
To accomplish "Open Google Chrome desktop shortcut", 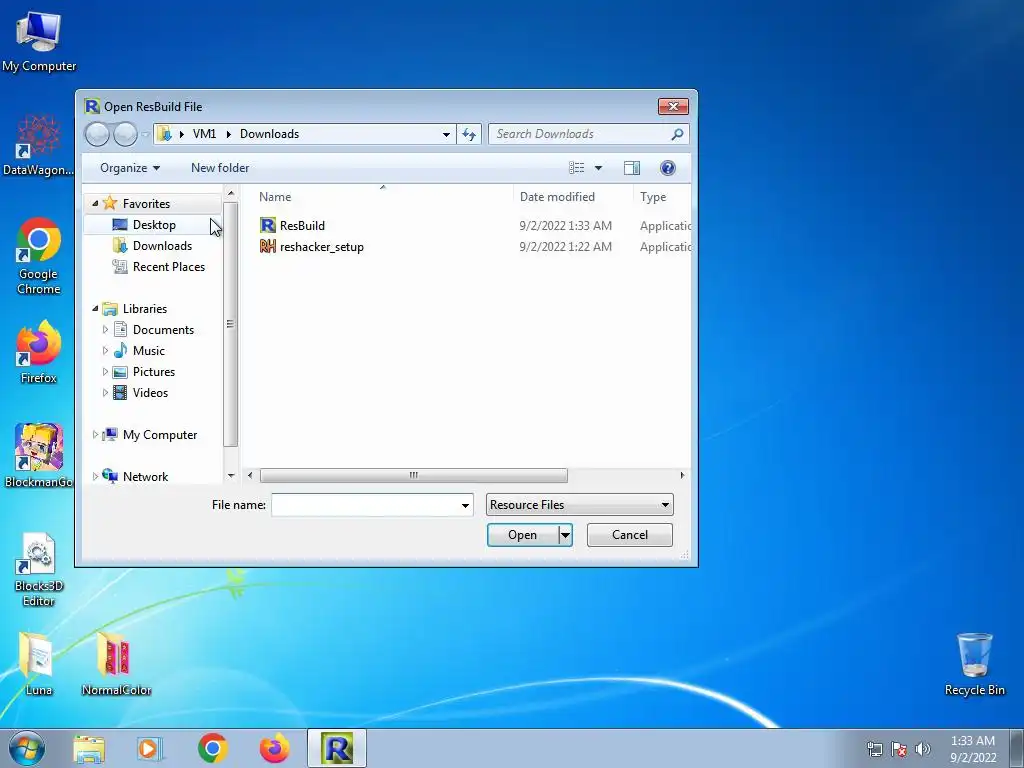I will (39, 256).
